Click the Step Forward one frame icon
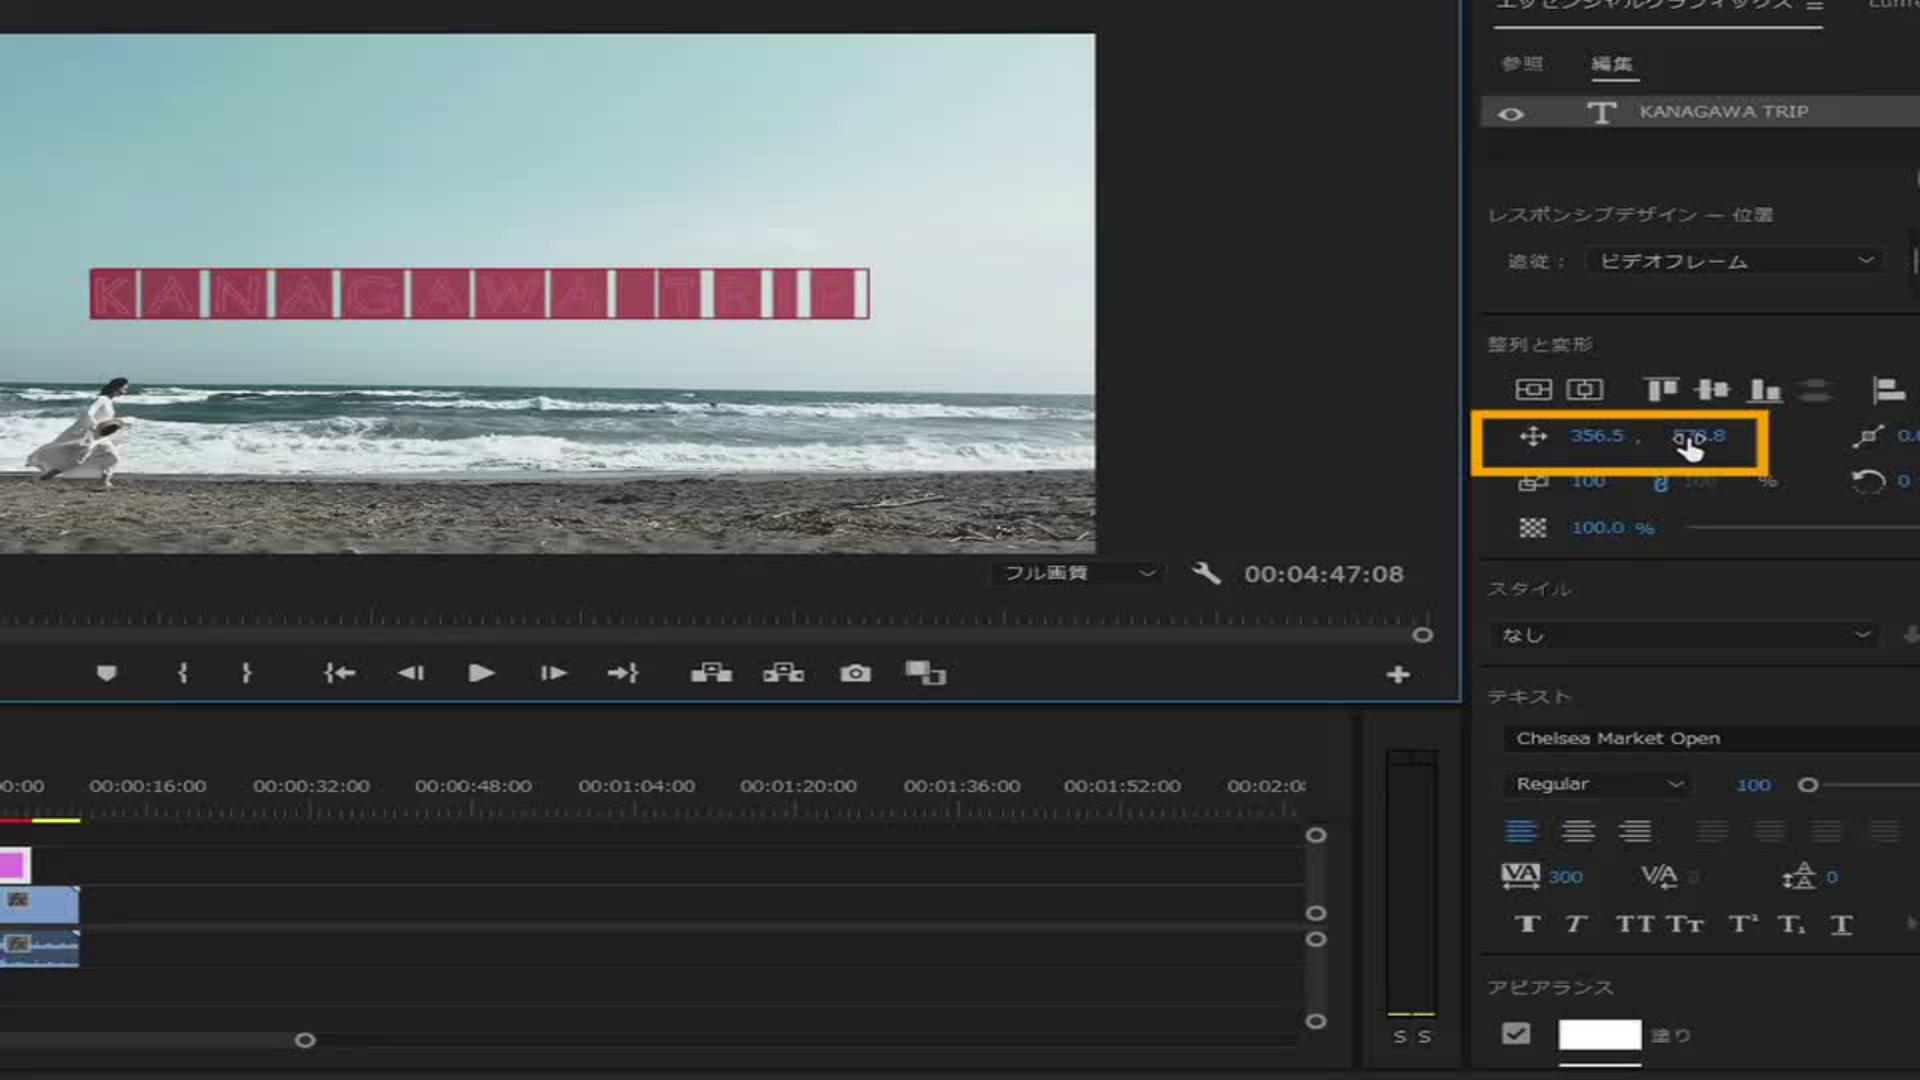Image resolution: width=1920 pixels, height=1080 pixels. click(x=553, y=673)
